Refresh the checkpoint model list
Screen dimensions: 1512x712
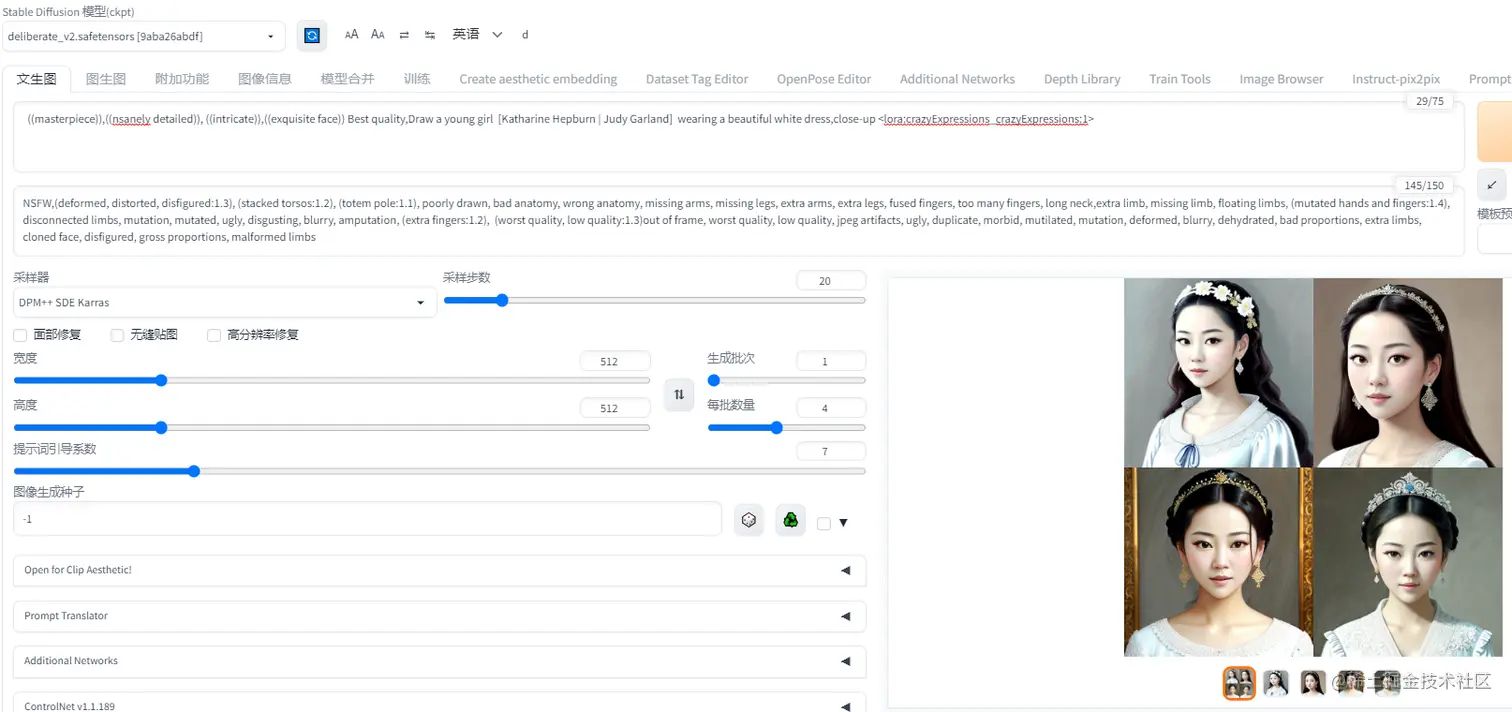[x=312, y=36]
